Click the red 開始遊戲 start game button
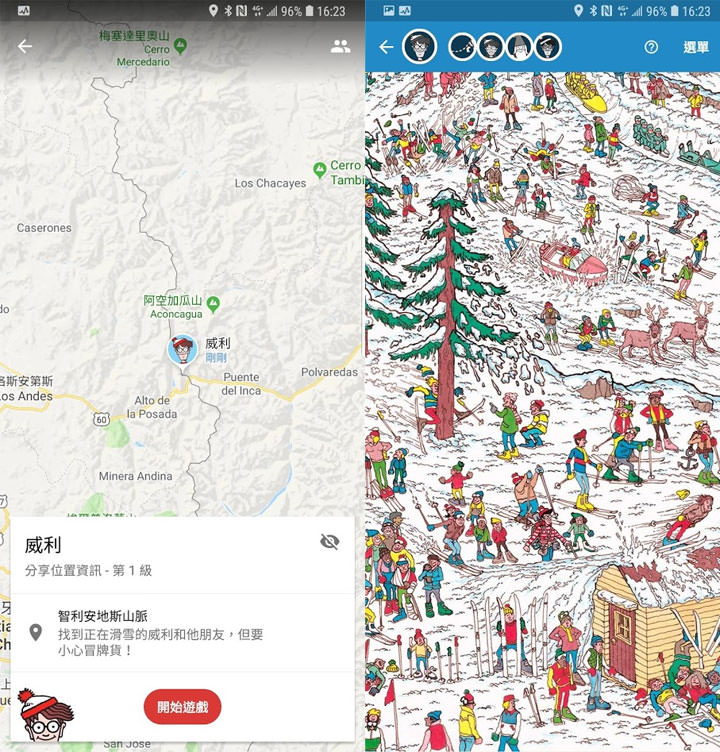The image size is (720, 752). [182, 706]
